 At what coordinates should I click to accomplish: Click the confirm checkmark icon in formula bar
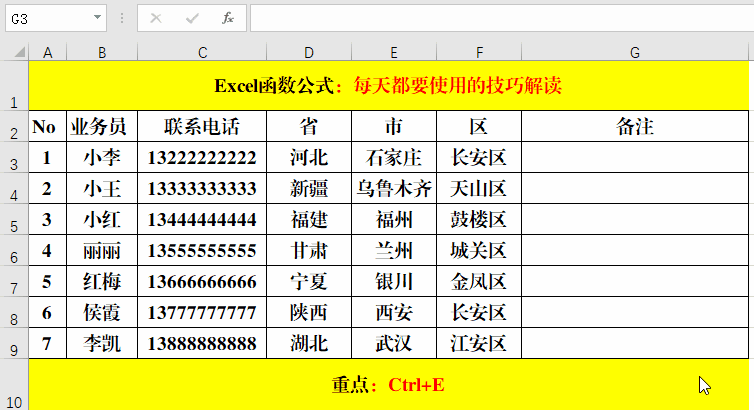[x=192, y=18]
